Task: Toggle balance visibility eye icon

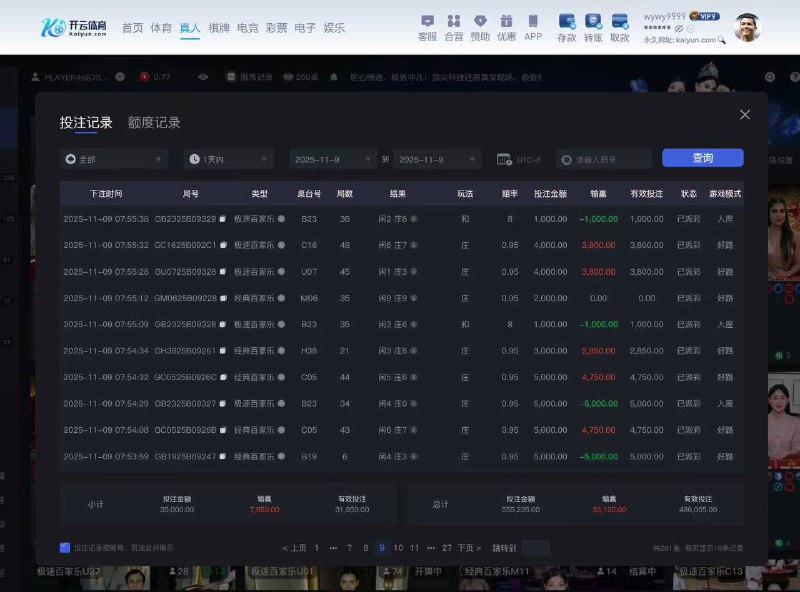Action: tap(678, 28)
